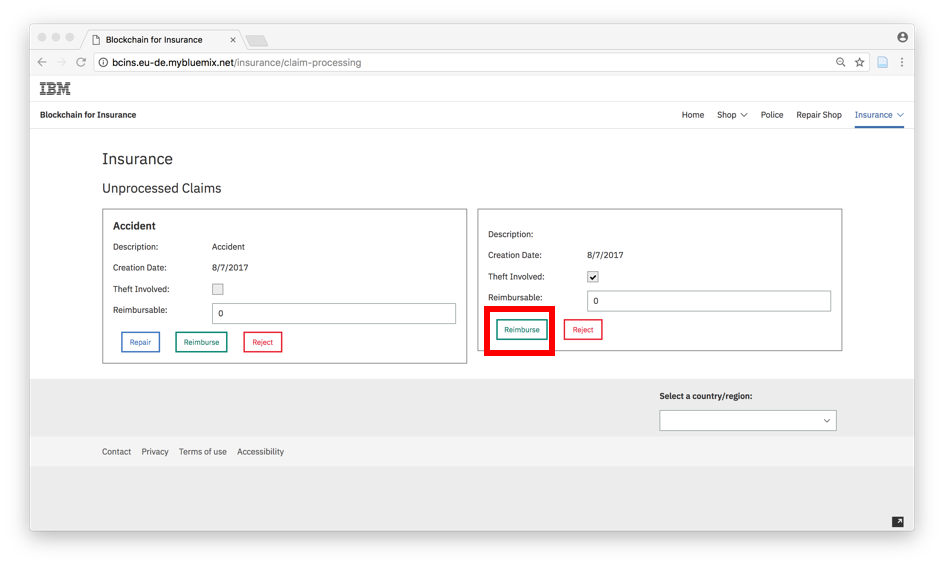Click the Blockchain for Insurance site title
Viewport: 944px width, 566px height.
pos(88,115)
